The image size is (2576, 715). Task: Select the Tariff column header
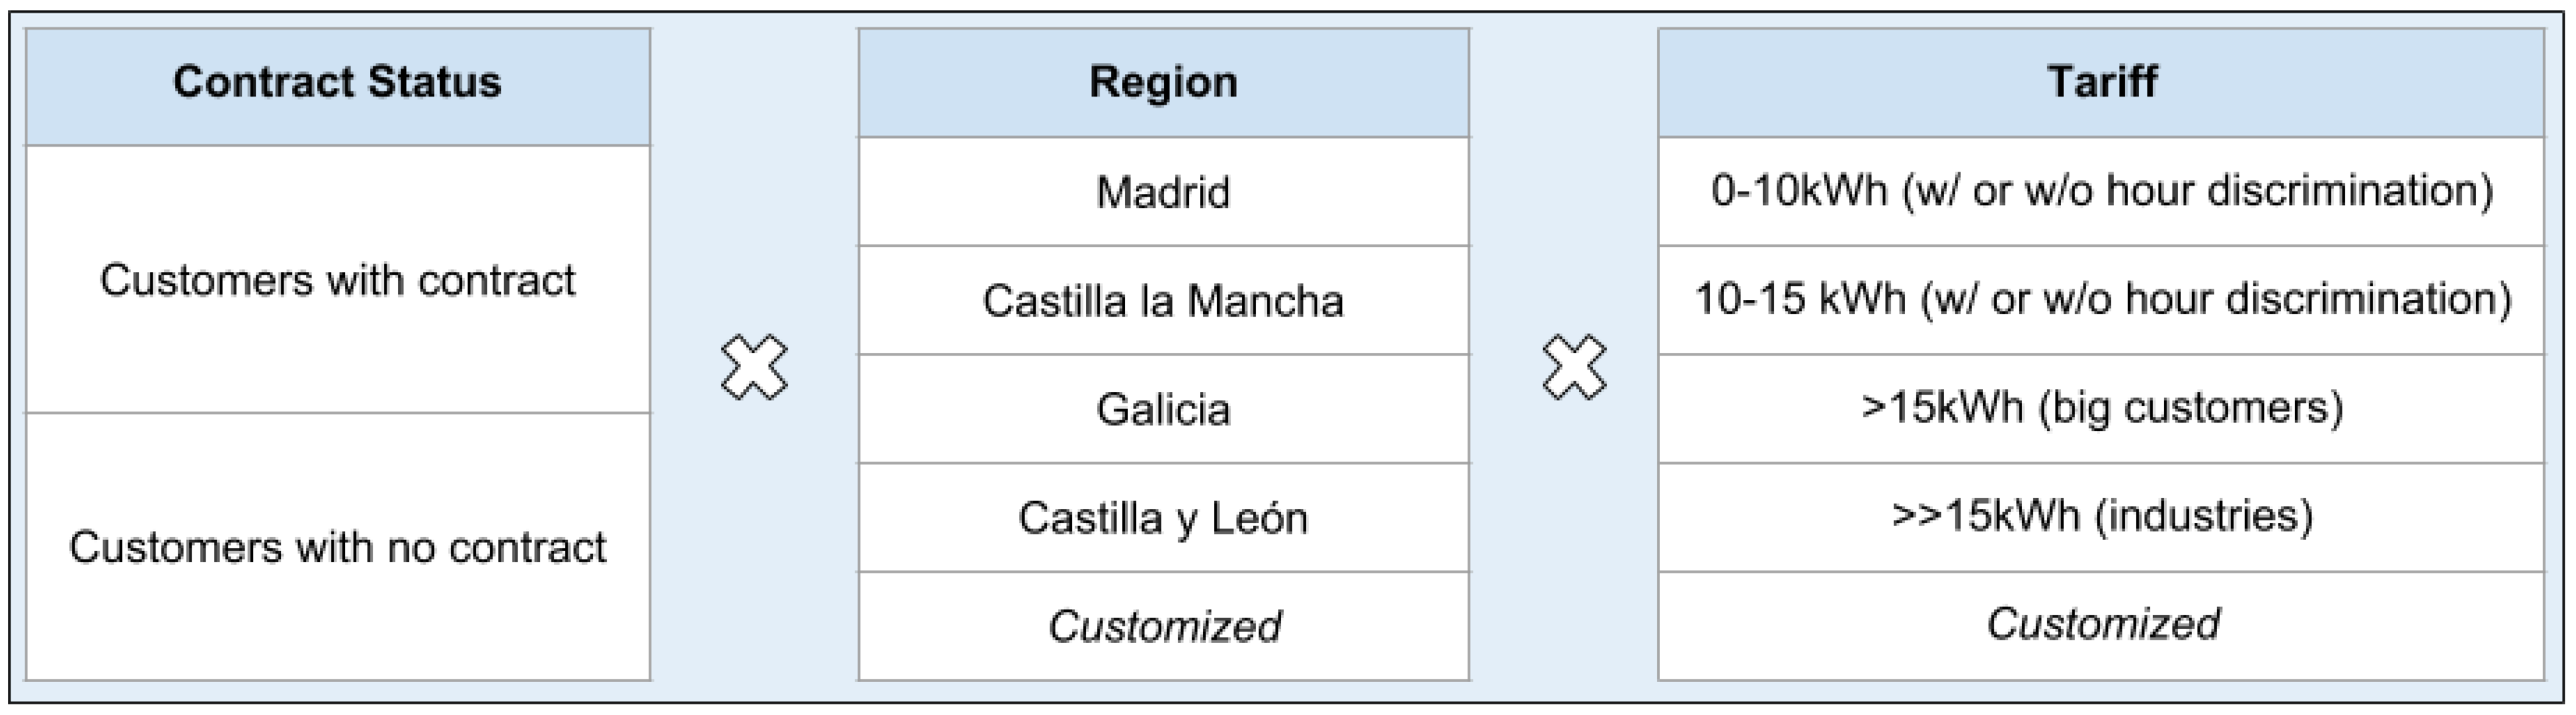[x=2101, y=83]
